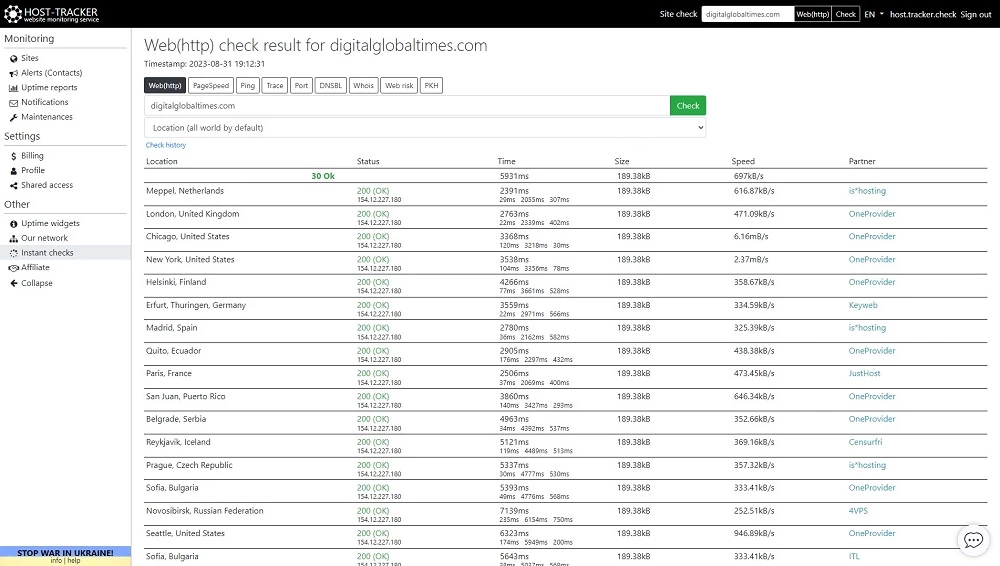The width and height of the screenshot is (1000, 566).
Task: Click the help link in banner
Action: pos(74,561)
